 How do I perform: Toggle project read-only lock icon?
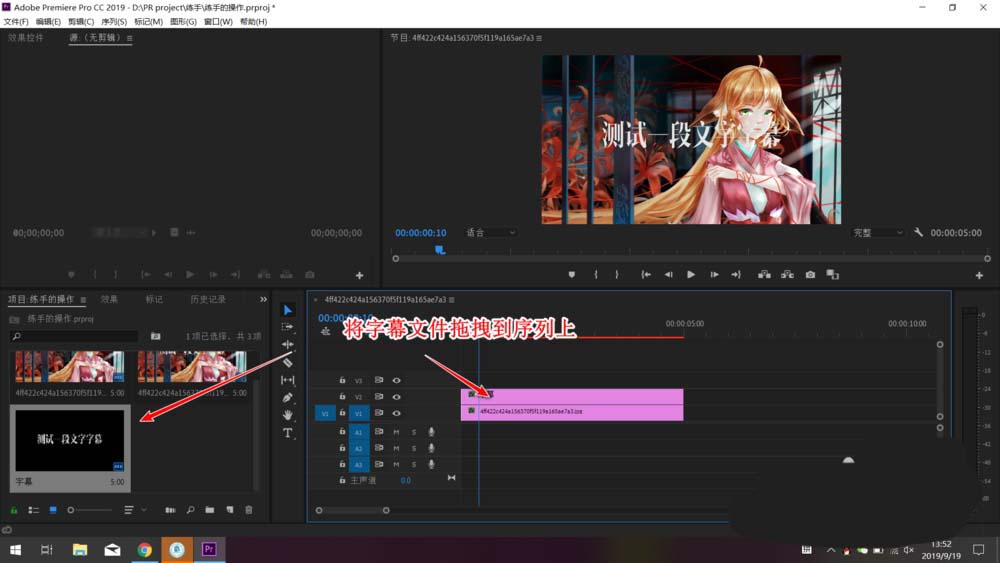[14, 510]
